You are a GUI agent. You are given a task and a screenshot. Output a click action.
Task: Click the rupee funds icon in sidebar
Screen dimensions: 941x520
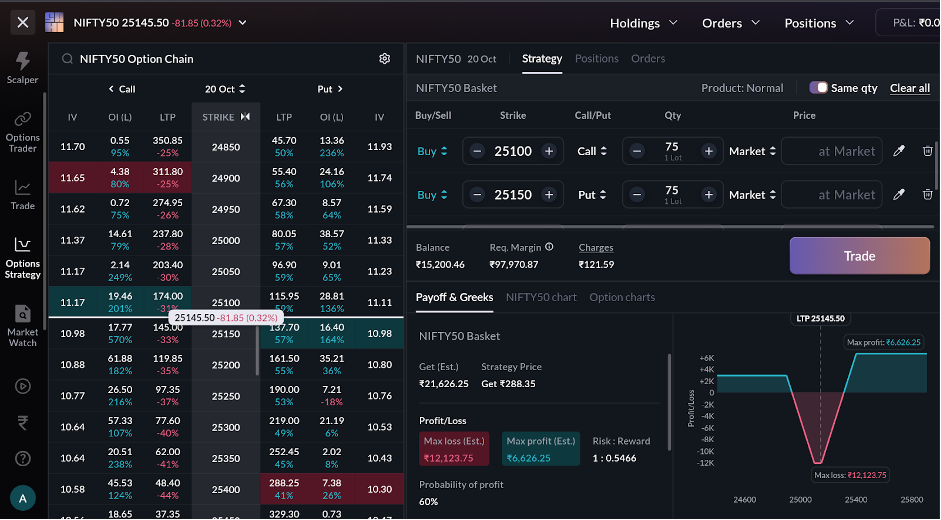click(x=22, y=422)
